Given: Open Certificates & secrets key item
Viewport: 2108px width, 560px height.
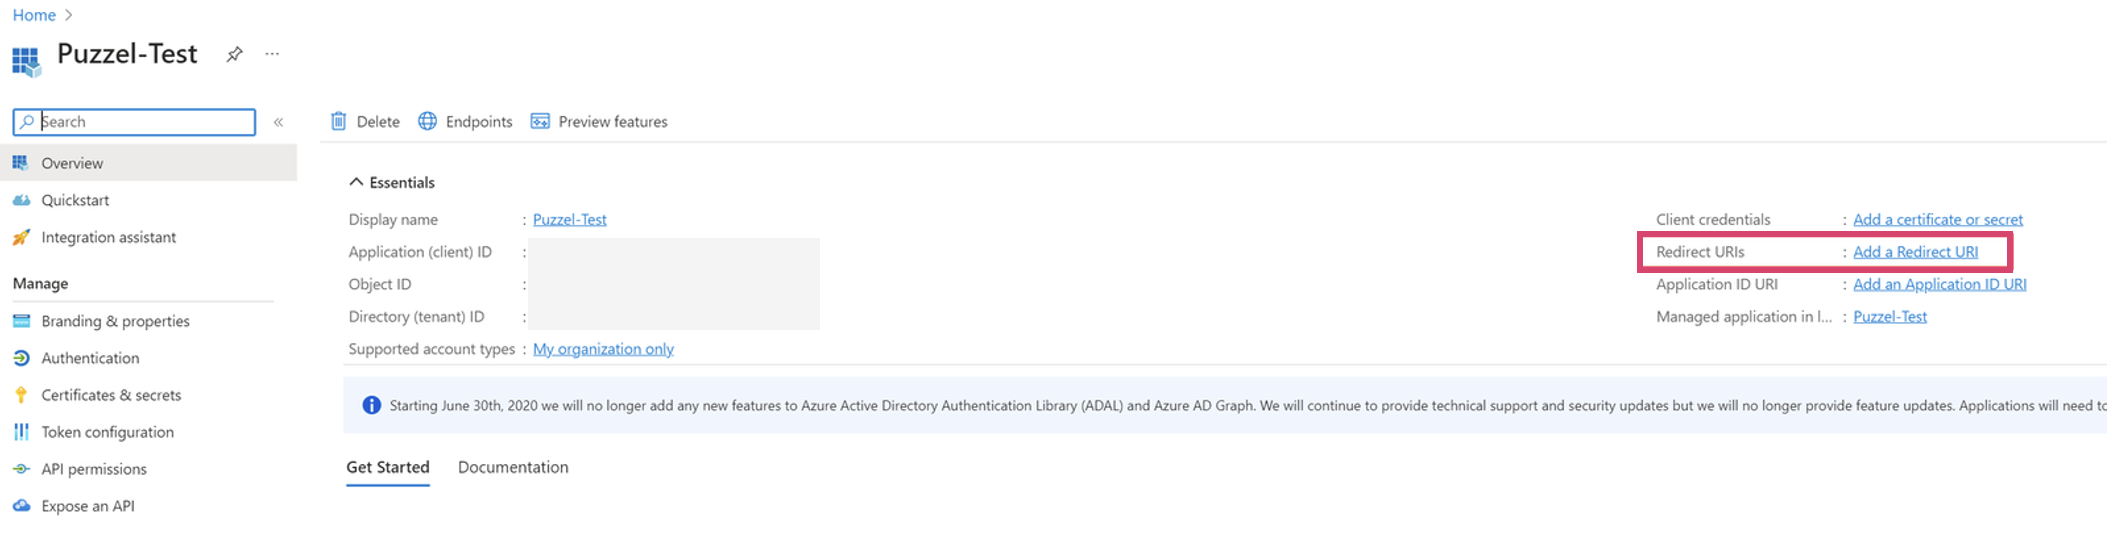Looking at the screenshot, I should coord(111,395).
